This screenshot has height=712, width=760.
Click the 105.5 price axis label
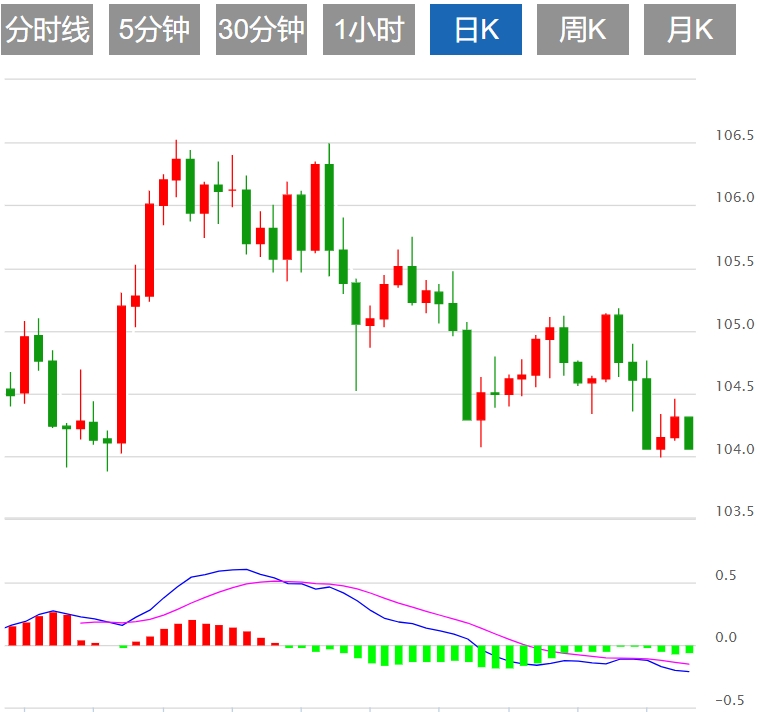click(735, 261)
